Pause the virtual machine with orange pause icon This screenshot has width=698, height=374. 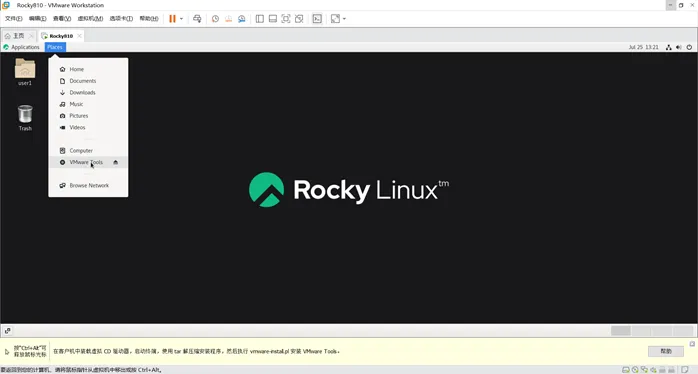(x=172, y=19)
